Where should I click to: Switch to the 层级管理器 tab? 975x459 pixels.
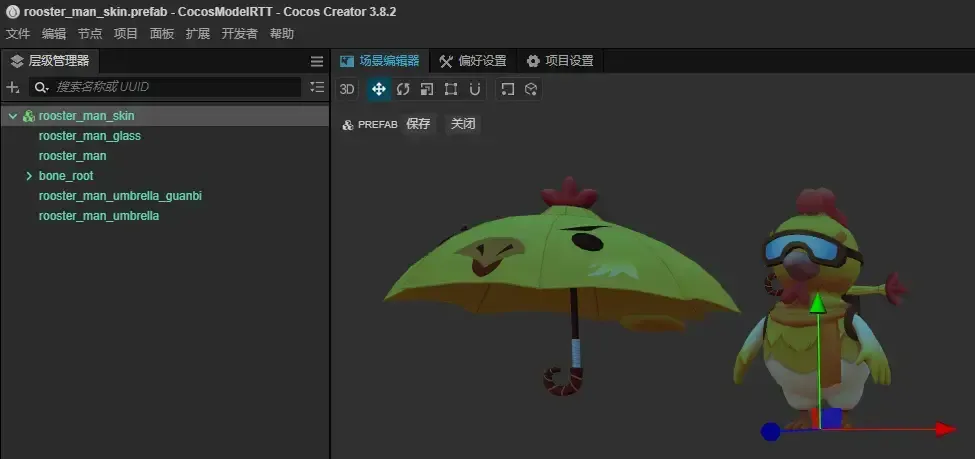(50, 61)
